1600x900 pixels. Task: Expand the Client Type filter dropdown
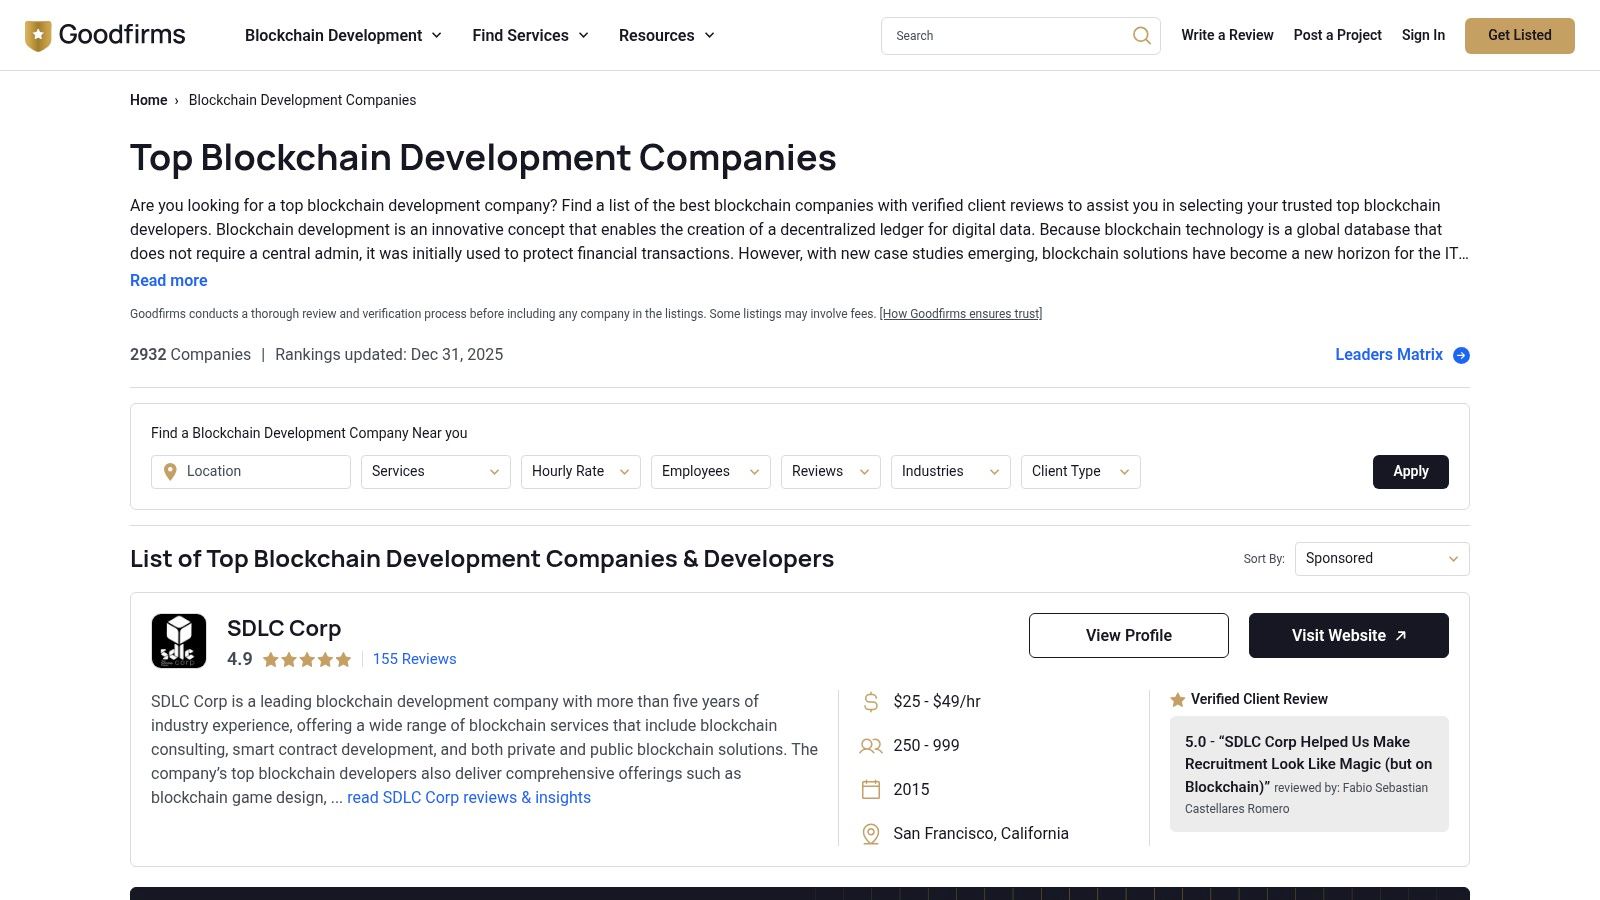pyautogui.click(x=1081, y=472)
